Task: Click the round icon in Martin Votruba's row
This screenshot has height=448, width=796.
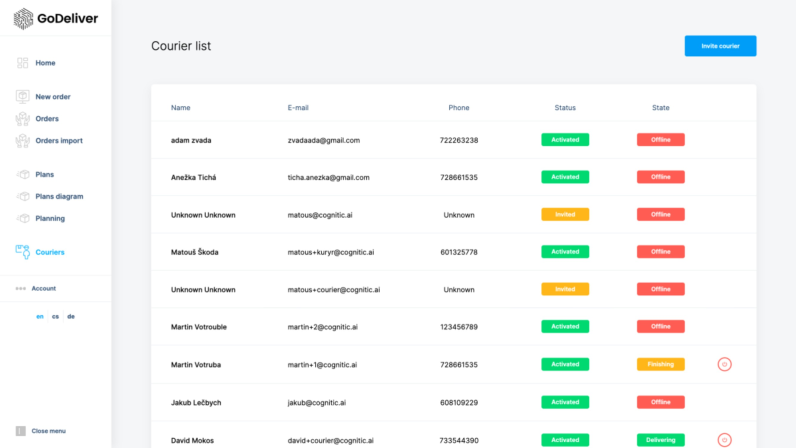Action: tap(724, 365)
